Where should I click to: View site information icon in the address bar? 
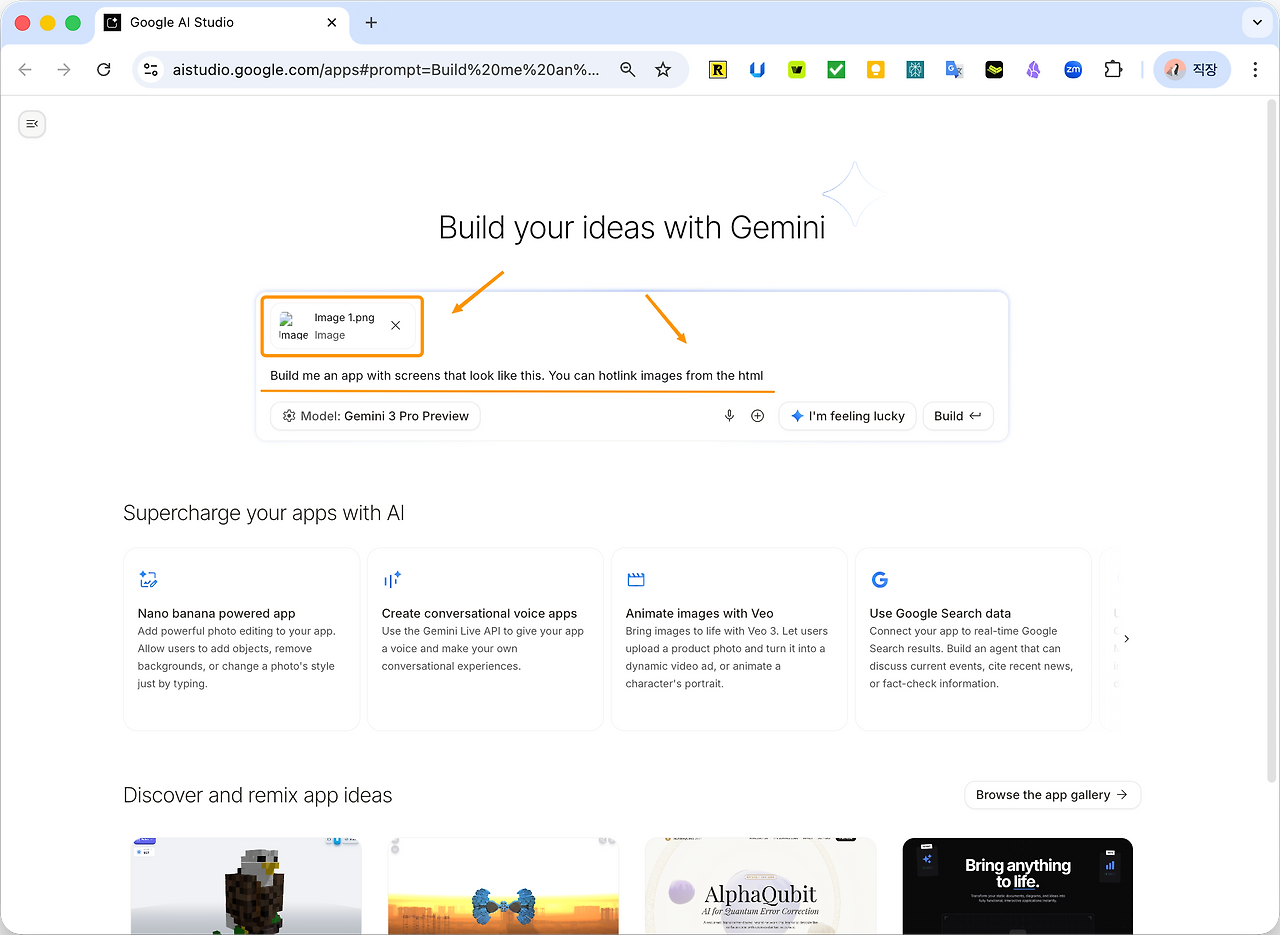151,69
